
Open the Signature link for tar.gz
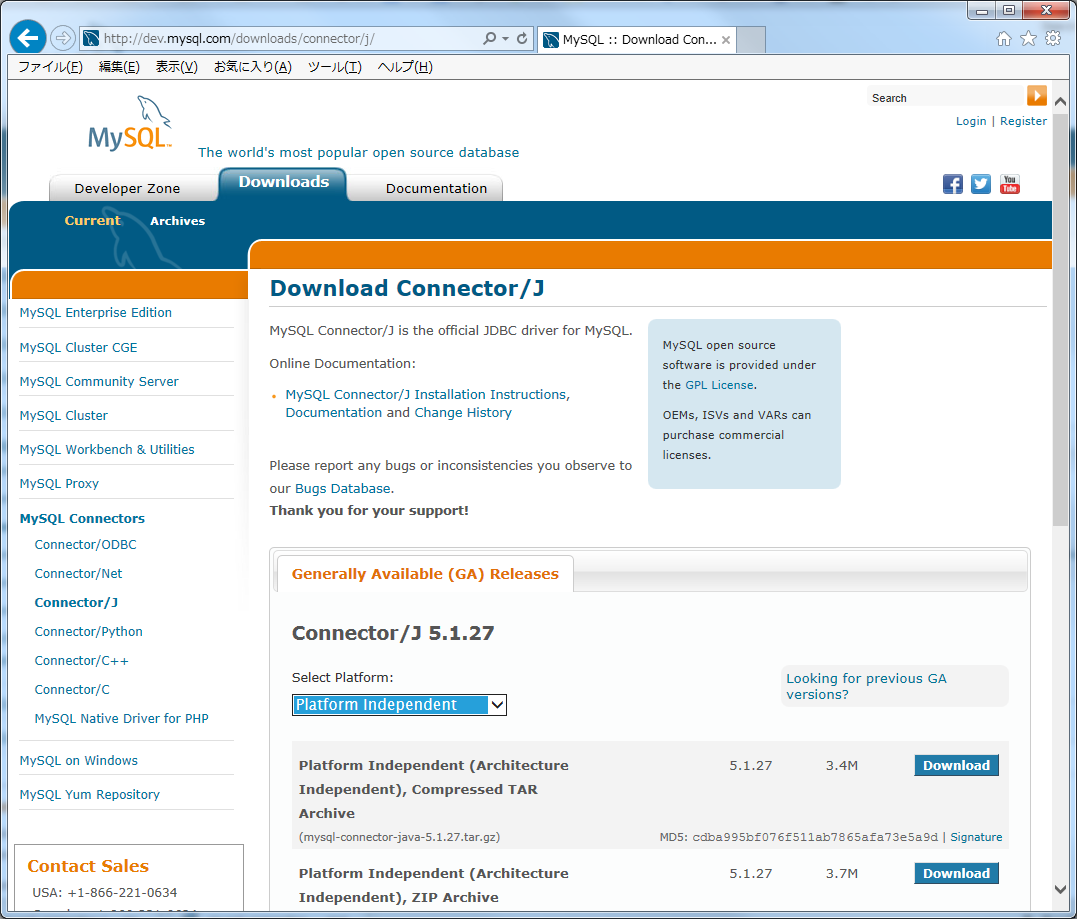pyautogui.click(x=976, y=837)
